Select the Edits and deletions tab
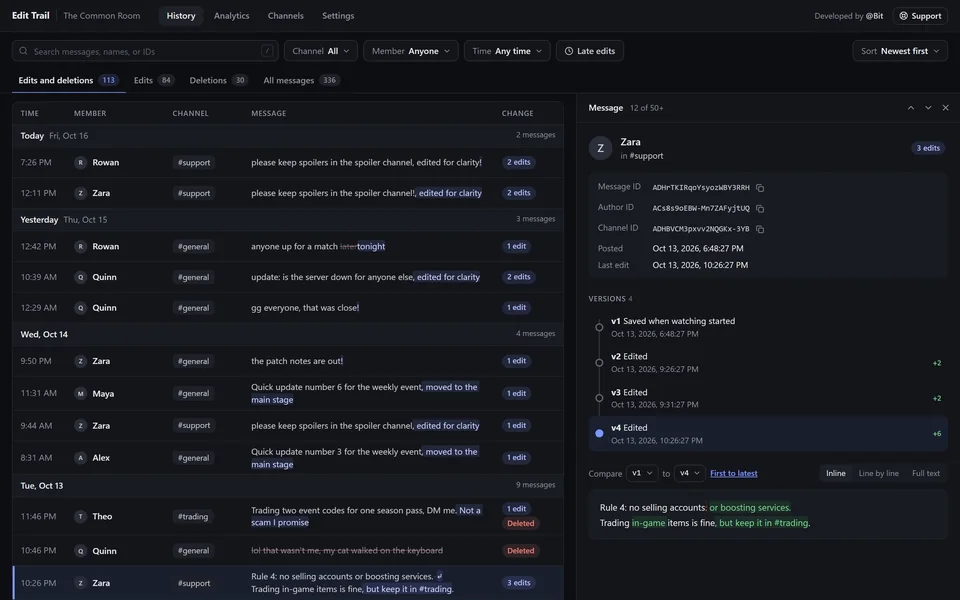960x600 pixels. (x=69, y=80)
